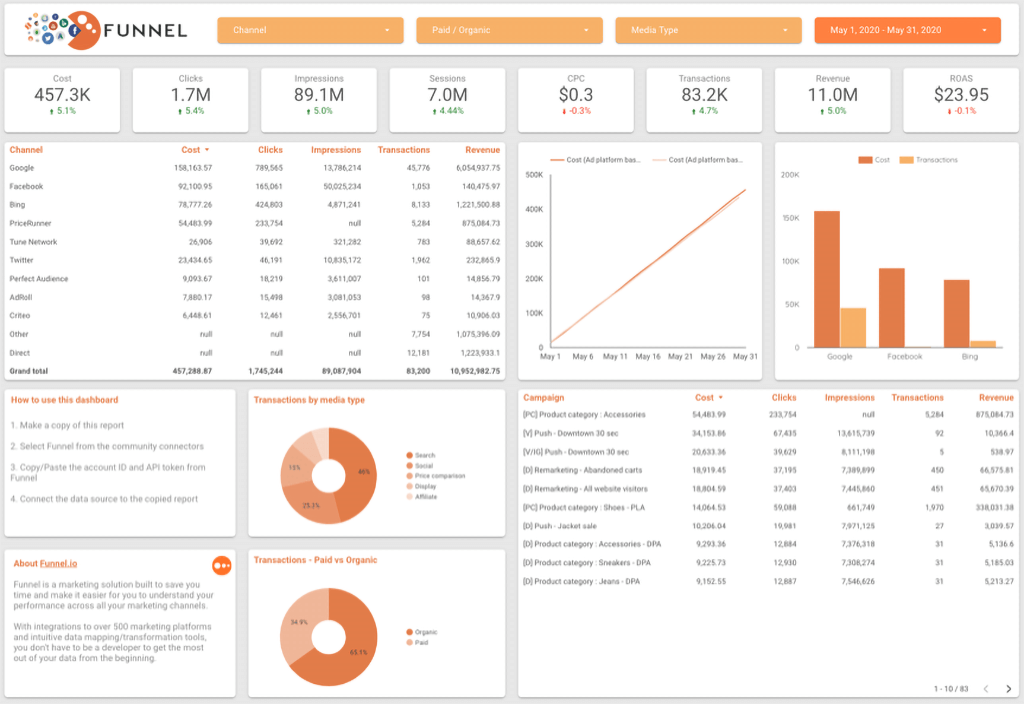The width and height of the screenshot is (1024, 704).
Task: Go to previous page of campaign table
Action: coord(986,688)
